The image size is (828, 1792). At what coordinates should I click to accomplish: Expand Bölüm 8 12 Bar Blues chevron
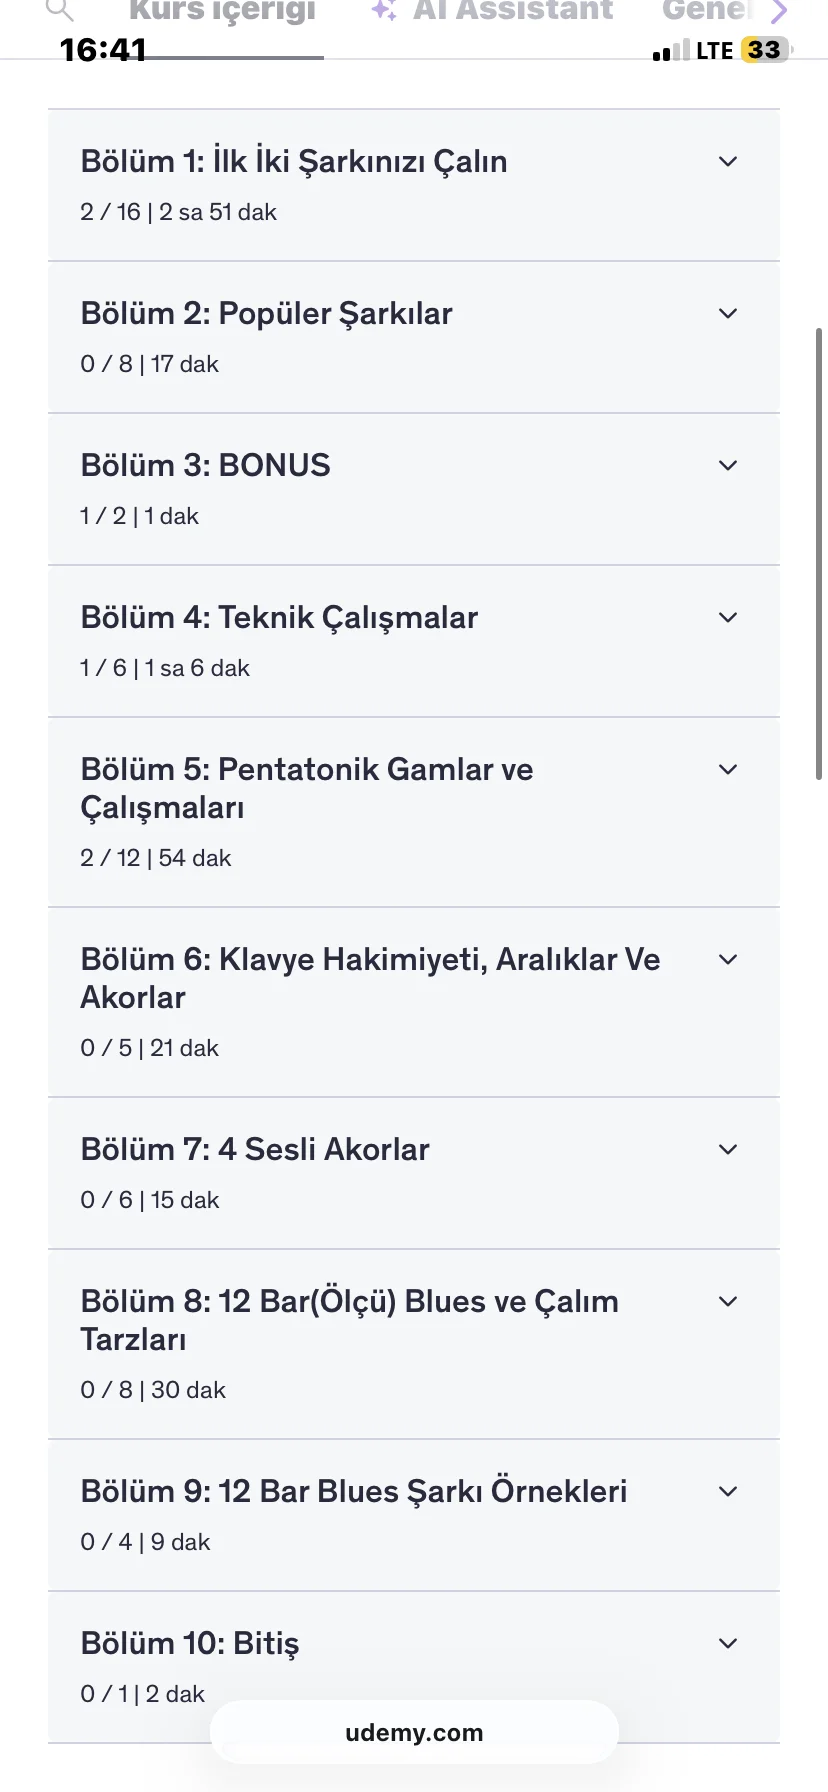point(728,1302)
